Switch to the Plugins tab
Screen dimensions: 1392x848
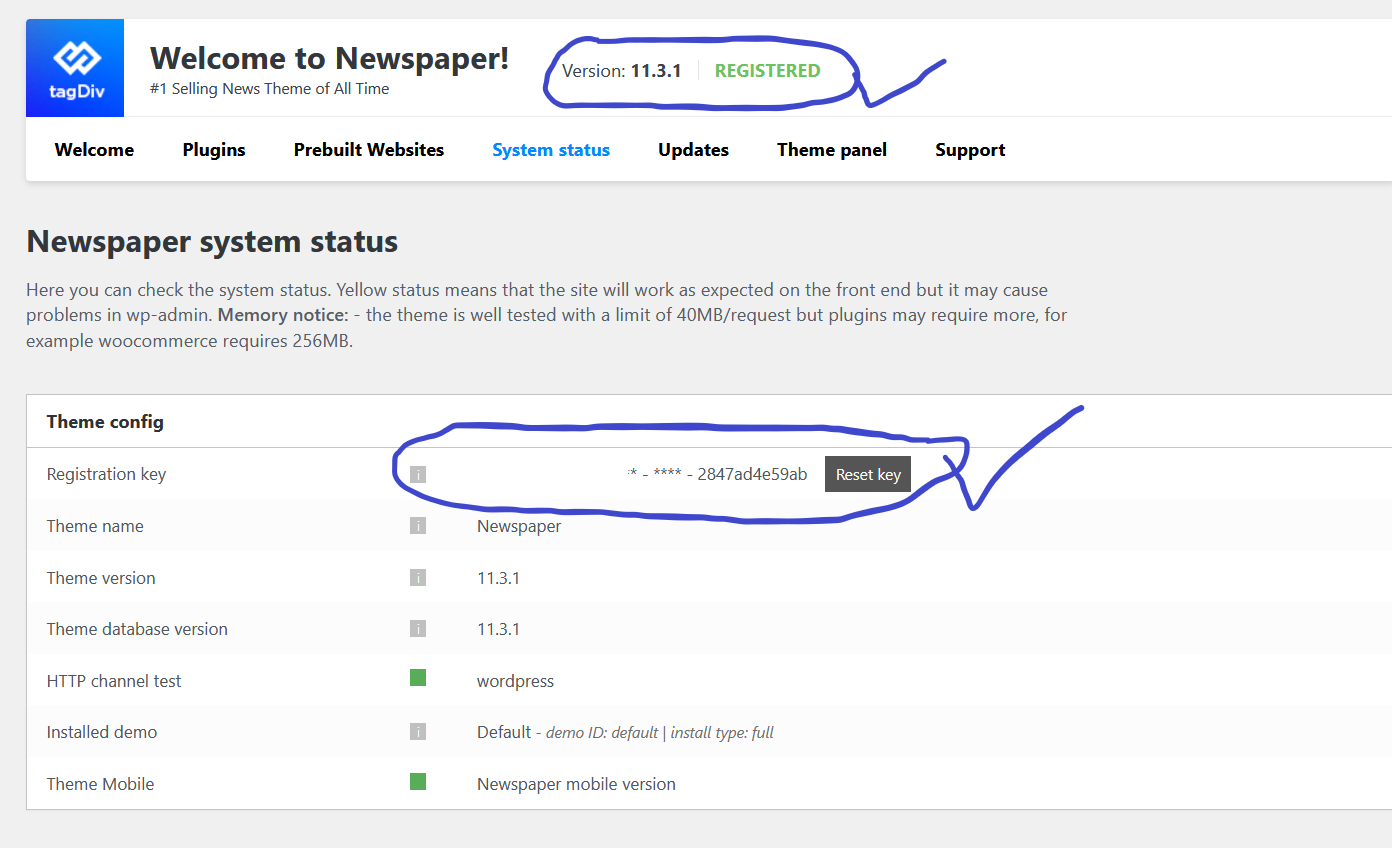(x=214, y=150)
